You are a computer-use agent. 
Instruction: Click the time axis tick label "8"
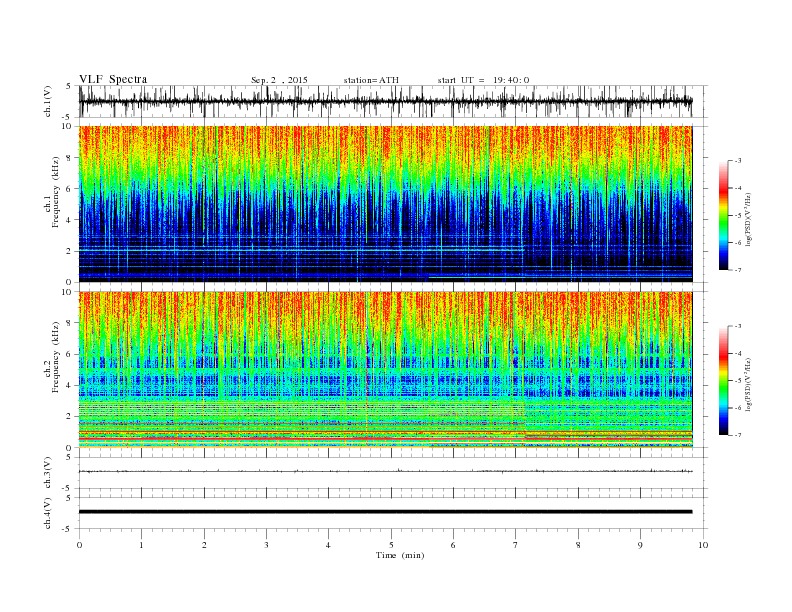point(578,545)
